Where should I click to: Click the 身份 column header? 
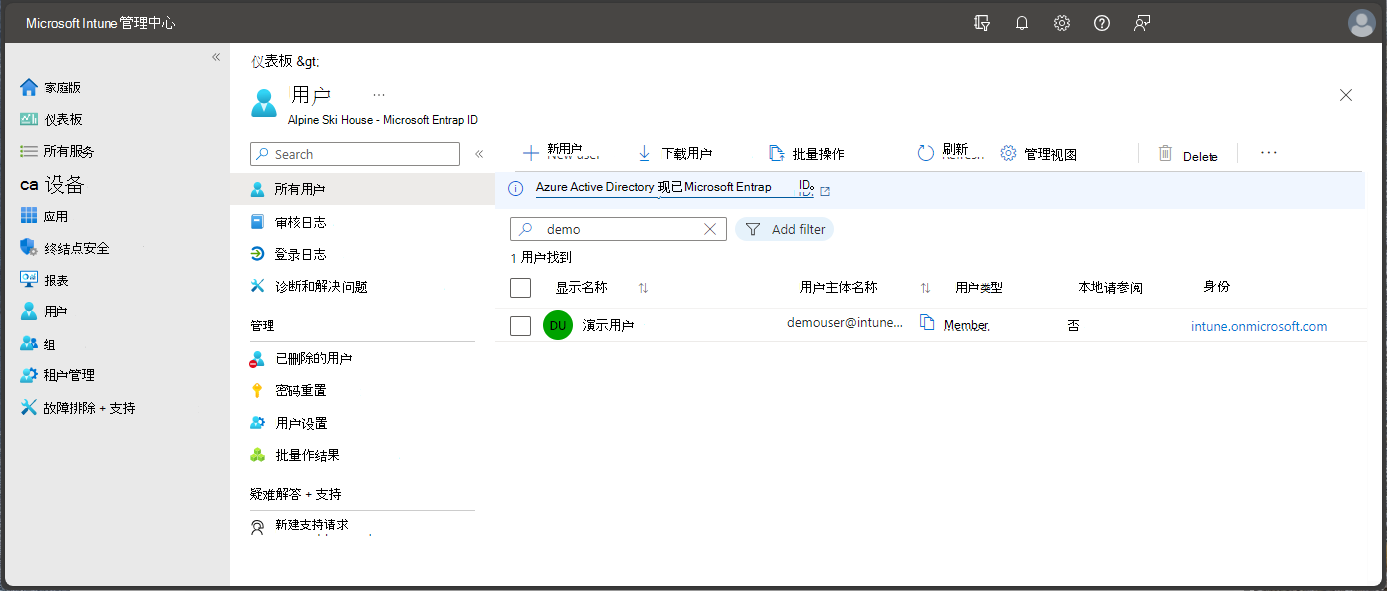click(1217, 286)
